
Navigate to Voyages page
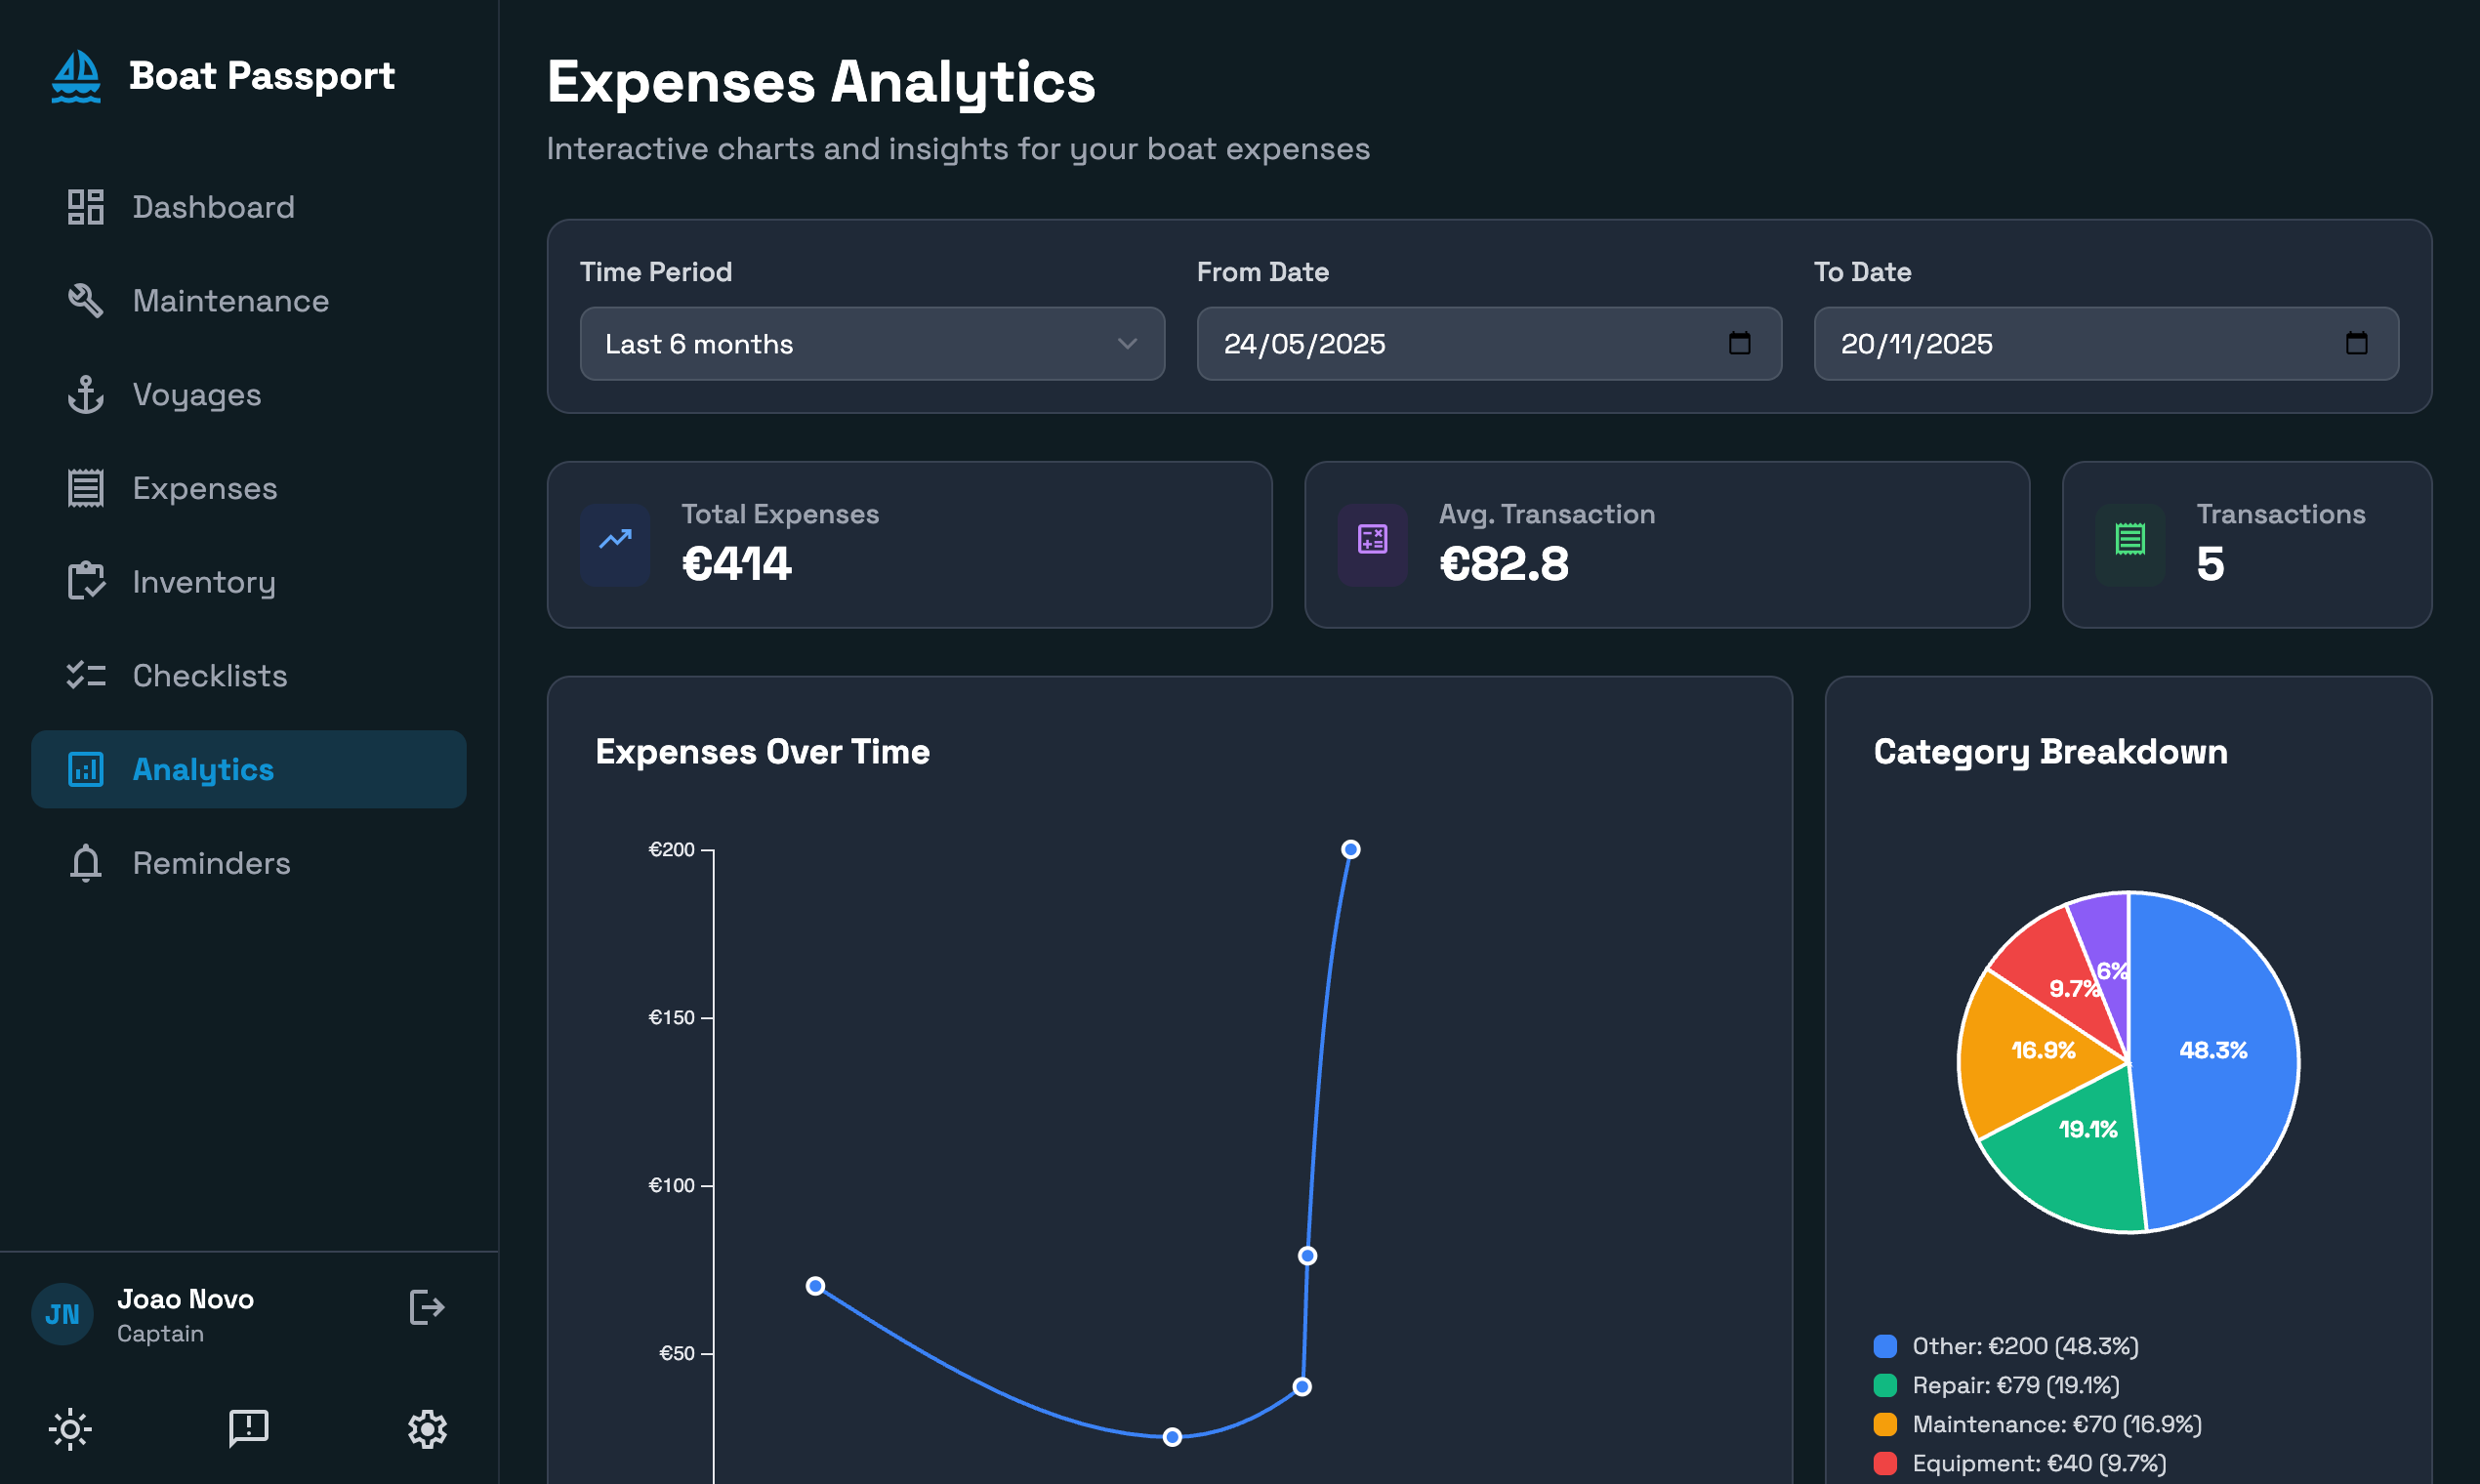click(x=196, y=395)
